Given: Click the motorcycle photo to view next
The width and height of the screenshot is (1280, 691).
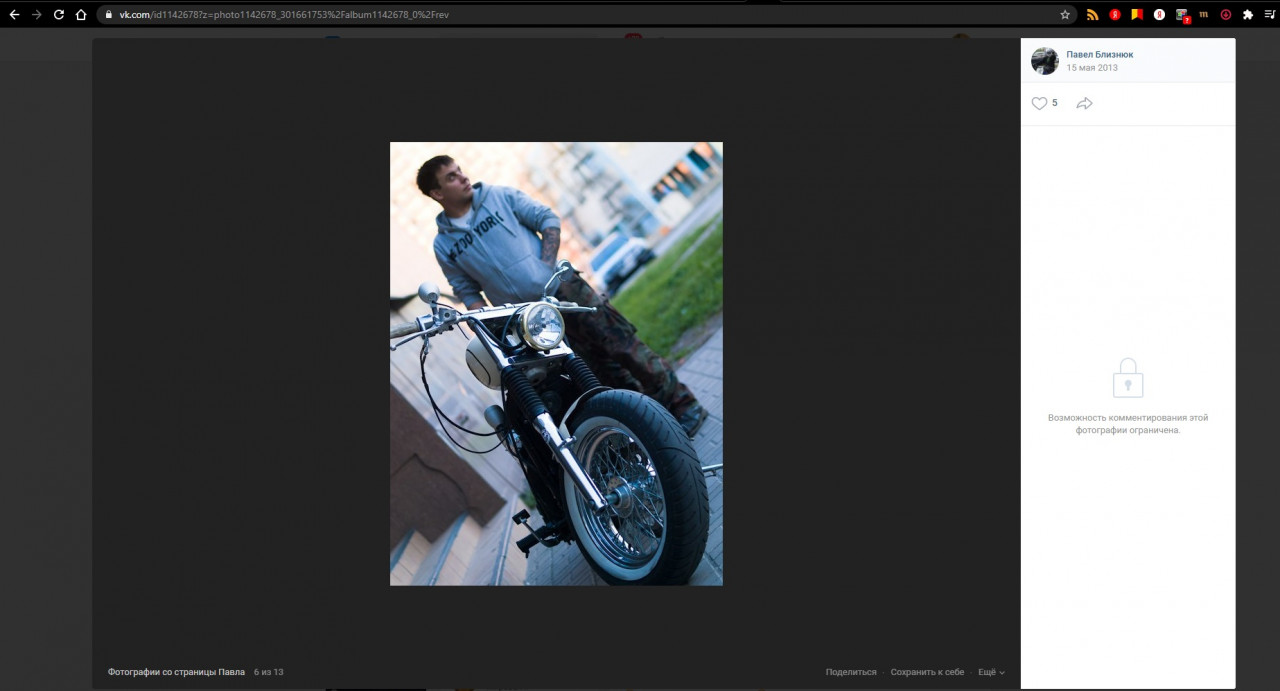Looking at the screenshot, I should 556,364.
